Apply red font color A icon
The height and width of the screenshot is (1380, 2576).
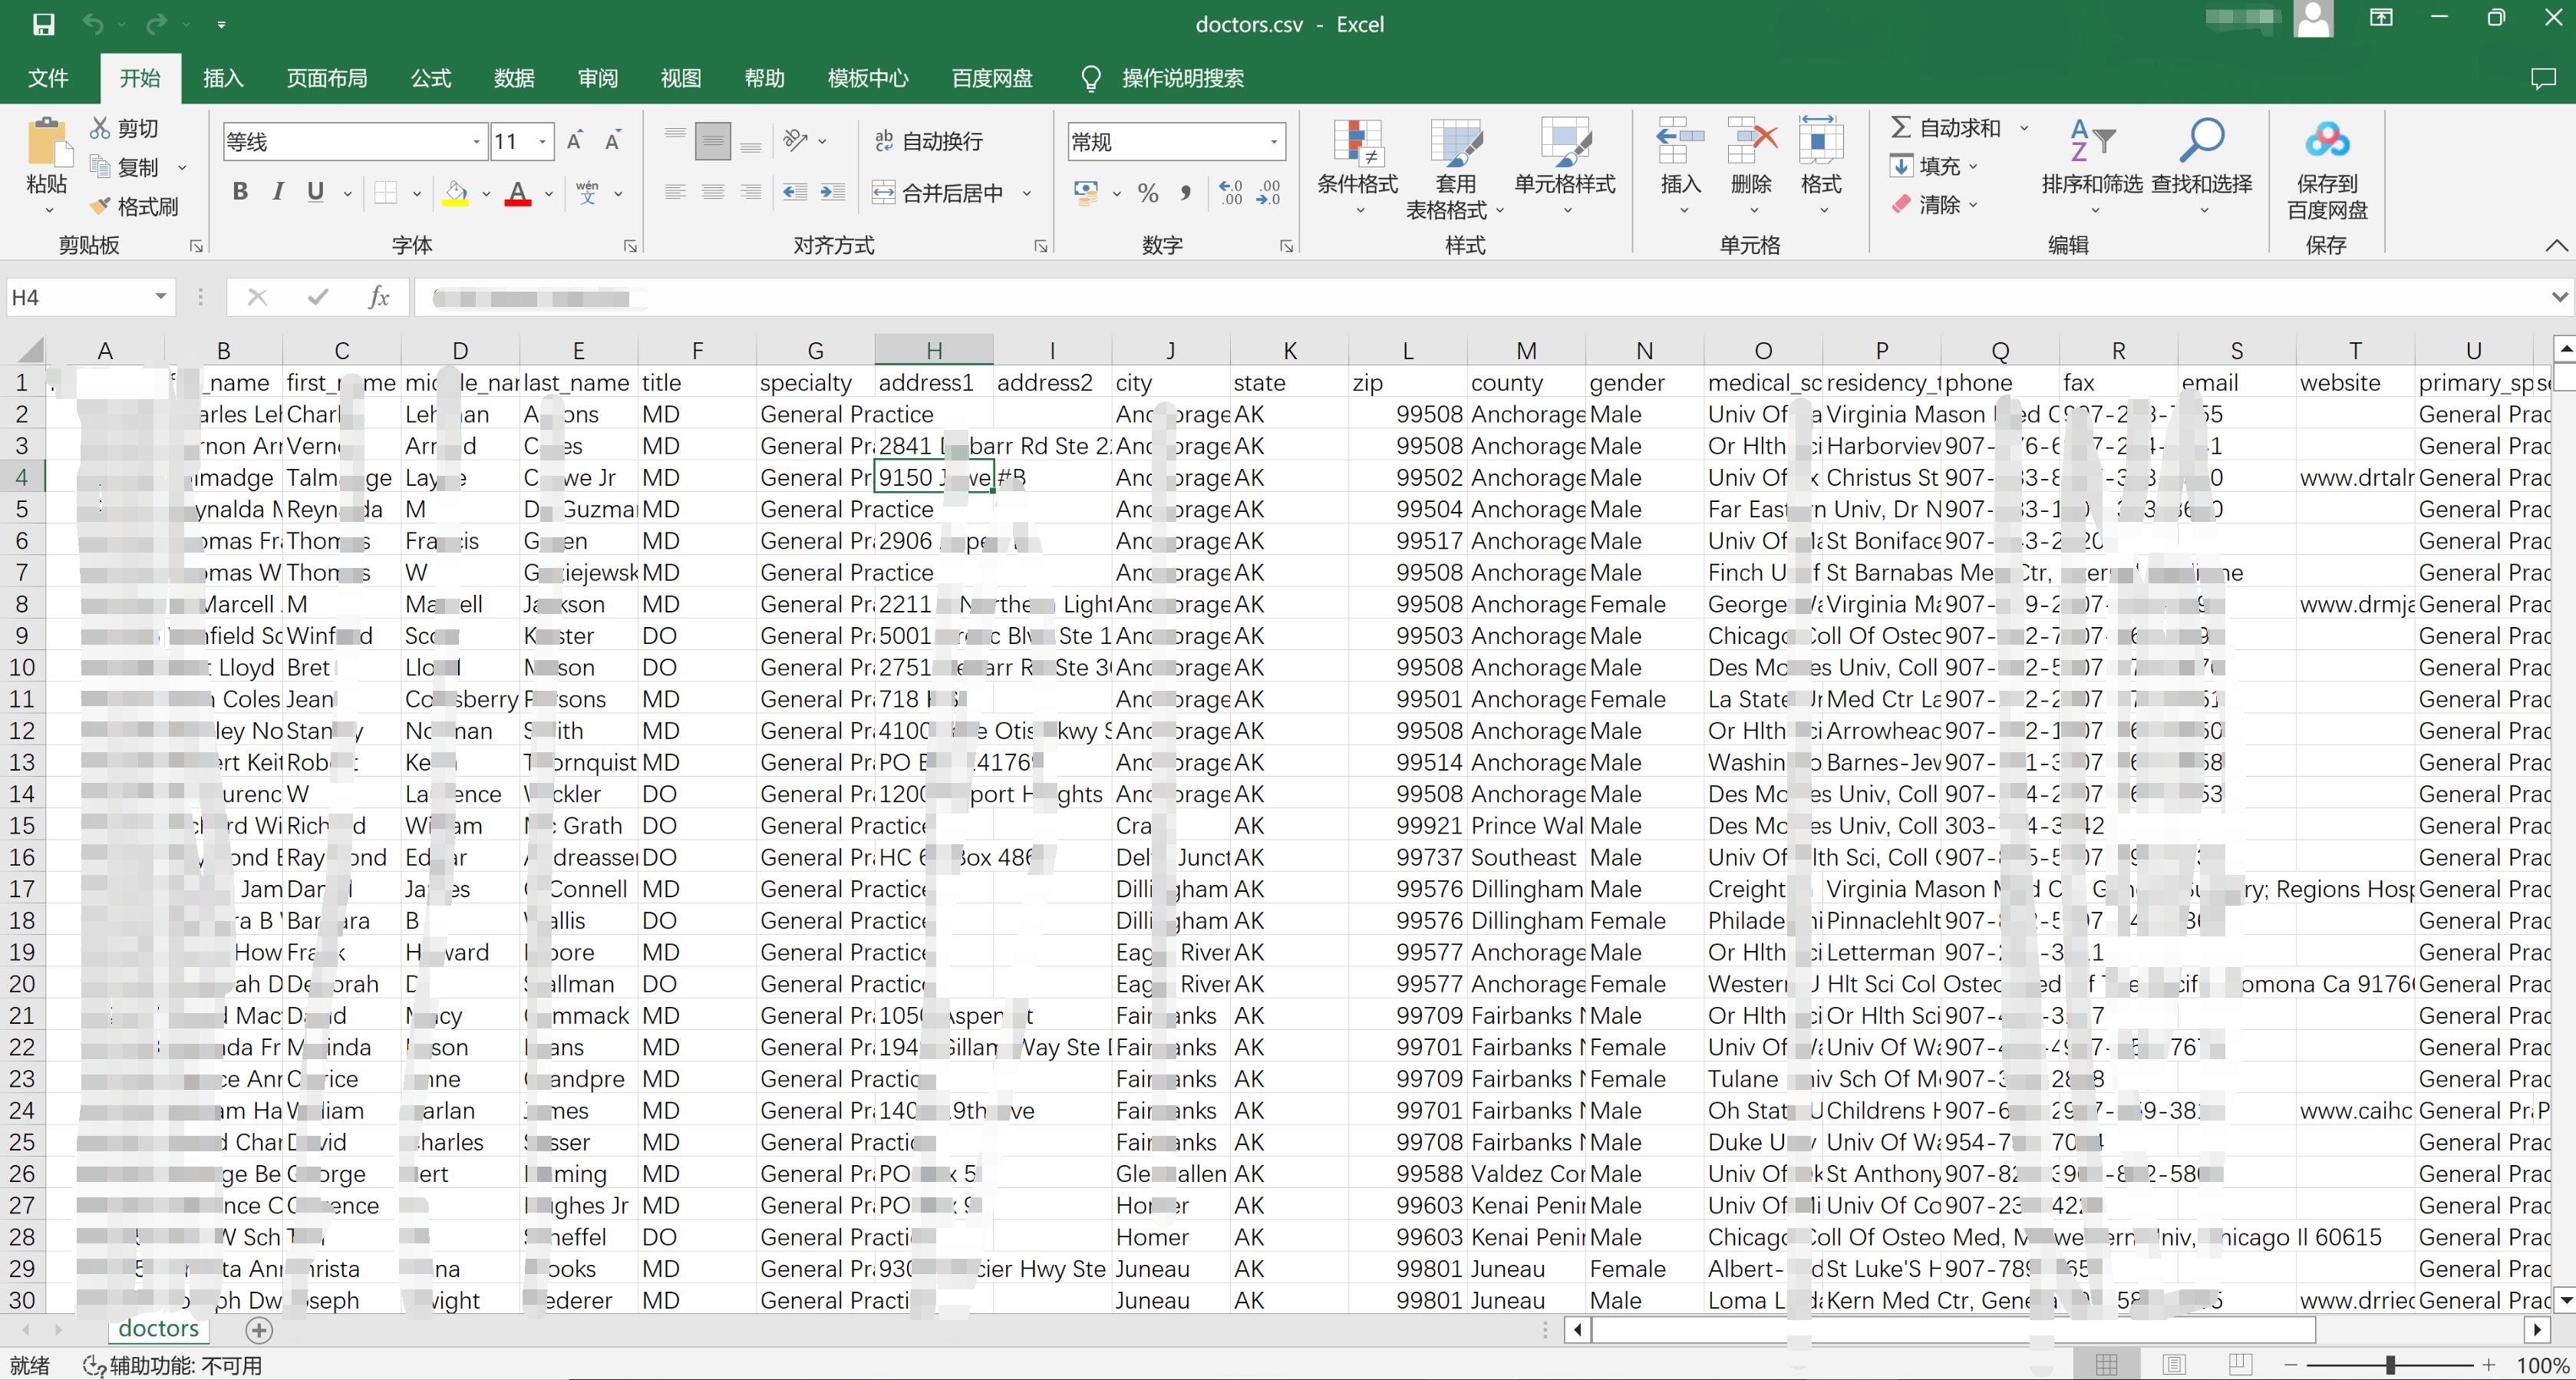(x=517, y=192)
